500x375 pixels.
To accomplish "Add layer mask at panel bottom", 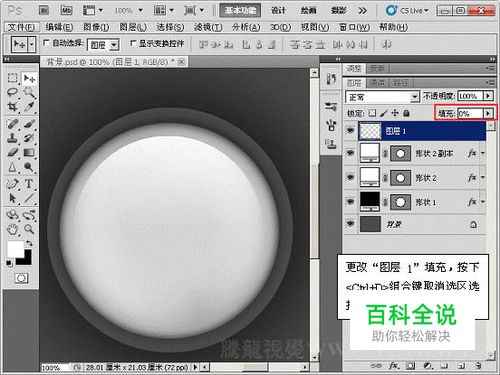I will (410, 366).
